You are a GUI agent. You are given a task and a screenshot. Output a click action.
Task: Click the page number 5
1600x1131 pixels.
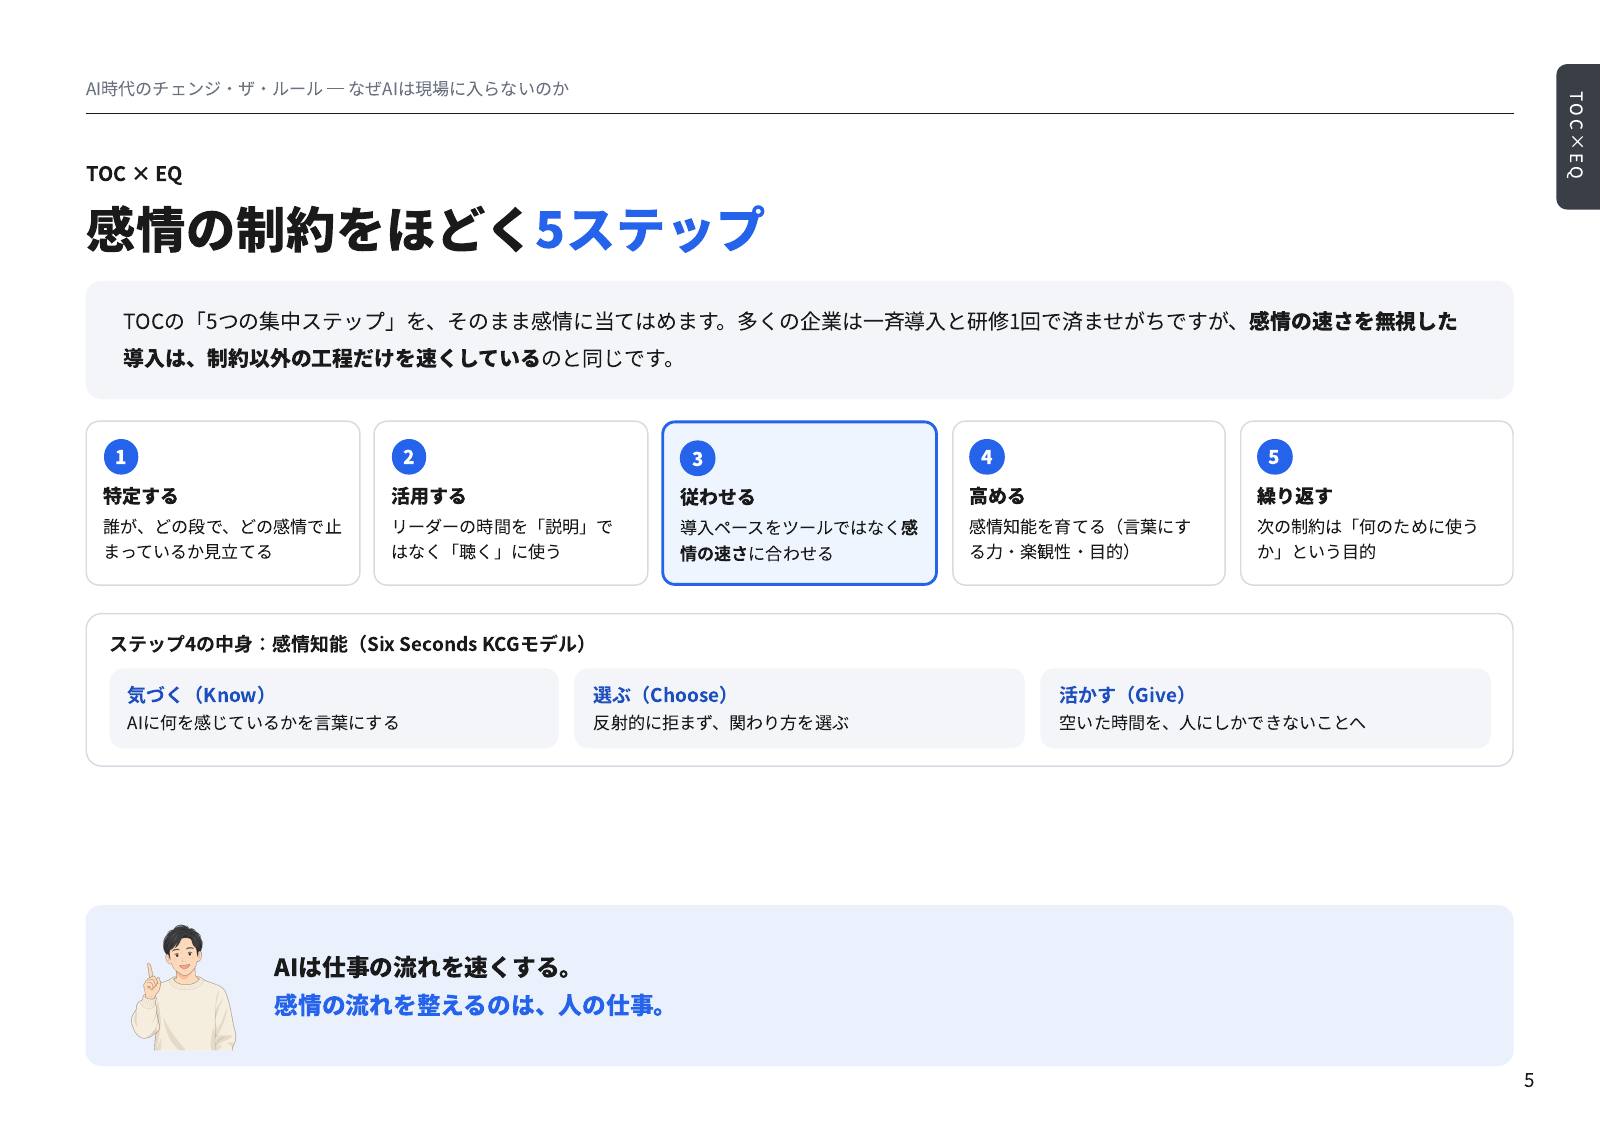[x=1529, y=1080]
